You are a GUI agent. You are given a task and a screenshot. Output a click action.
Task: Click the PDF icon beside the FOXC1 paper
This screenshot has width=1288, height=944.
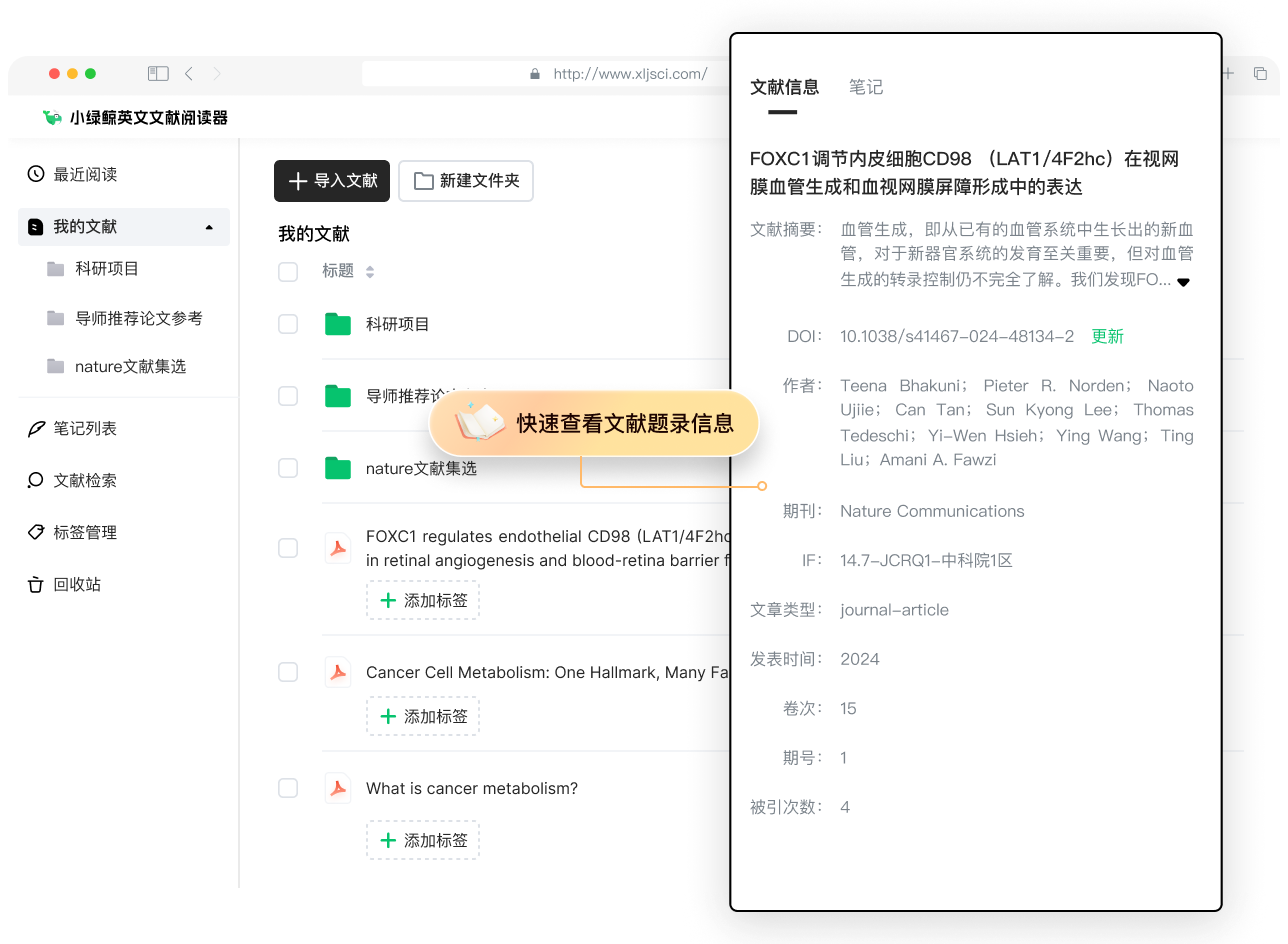pyautogui.click(x=338, y=548)
